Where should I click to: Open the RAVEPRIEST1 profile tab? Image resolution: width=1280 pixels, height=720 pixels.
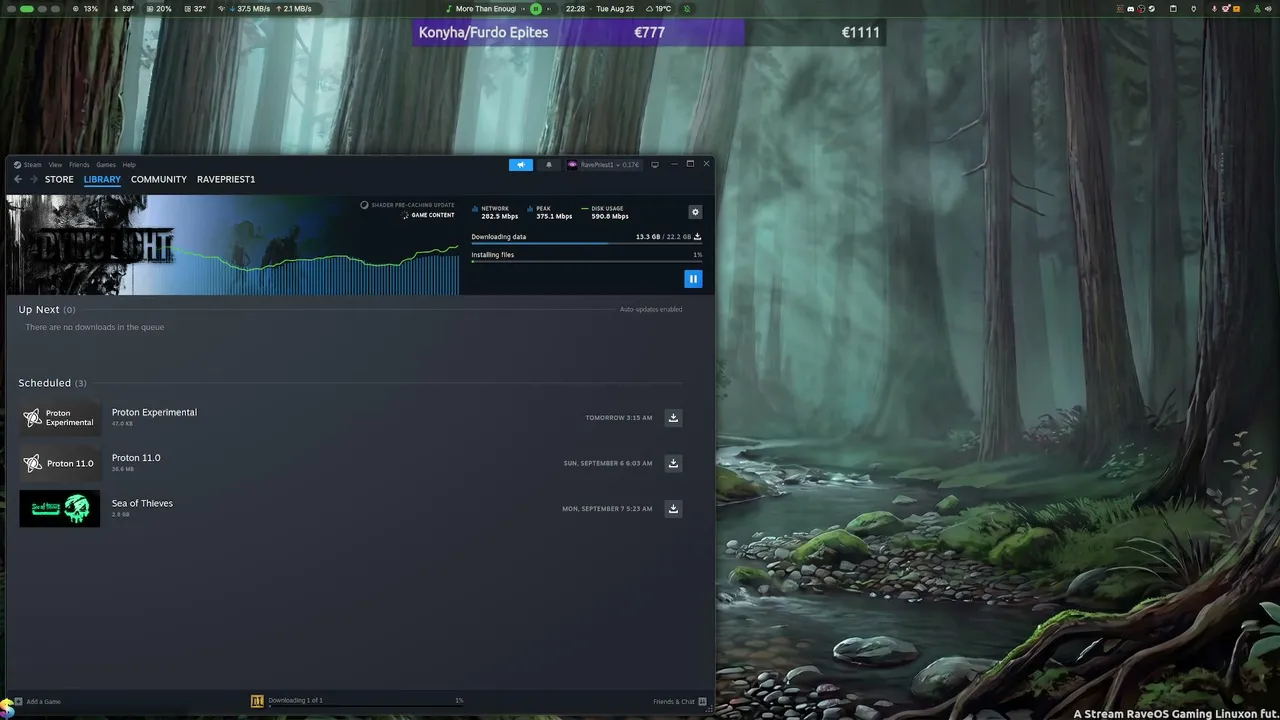(226, 180)
